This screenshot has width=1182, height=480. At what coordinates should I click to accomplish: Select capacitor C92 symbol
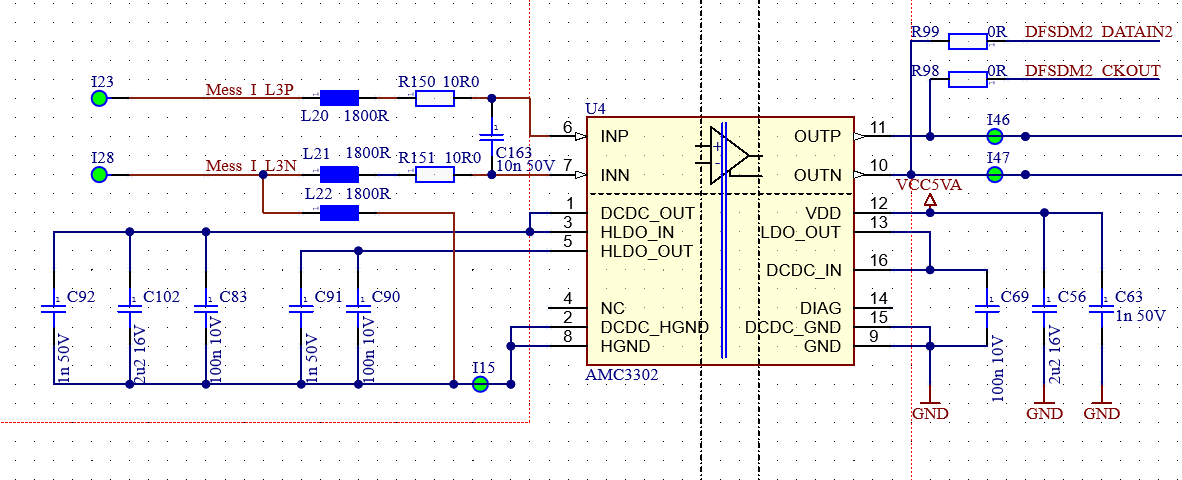click(x=54, y=309)
